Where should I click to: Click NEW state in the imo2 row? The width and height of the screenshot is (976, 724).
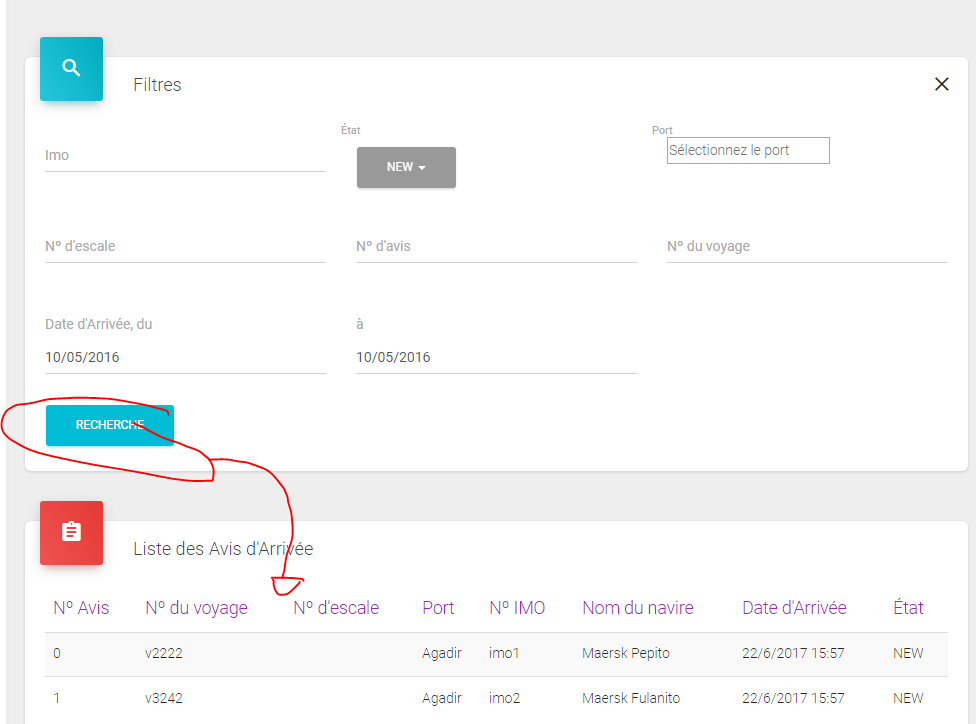(x=908, y=698)
